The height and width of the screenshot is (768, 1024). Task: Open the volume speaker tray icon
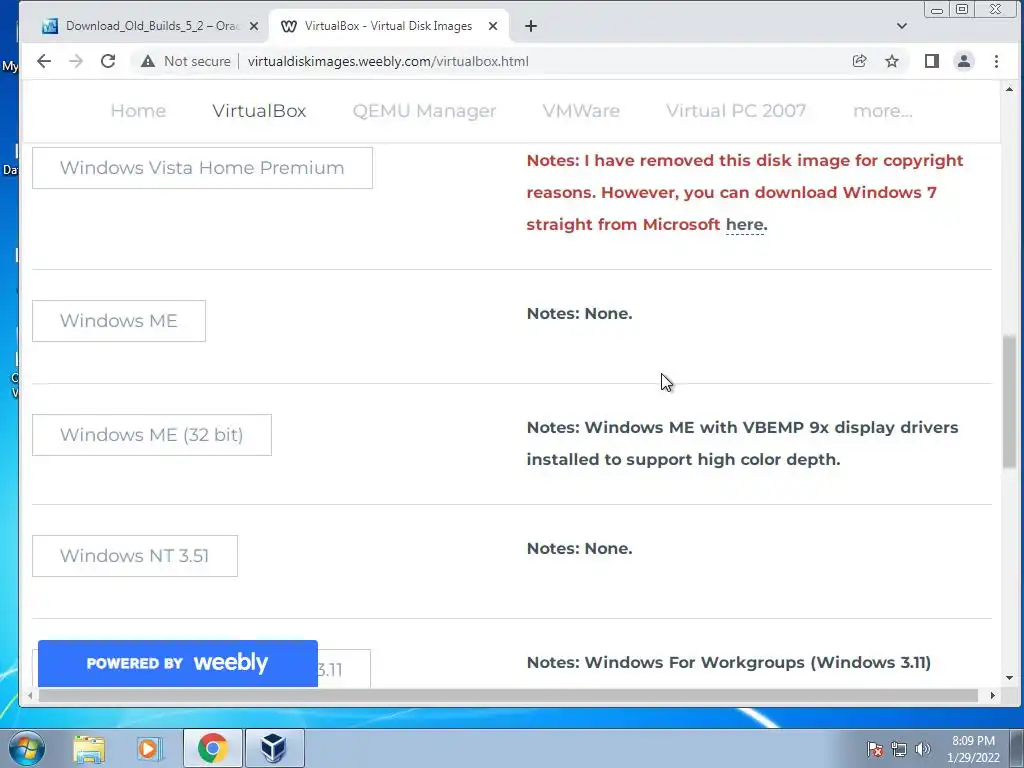pos(923,749)
